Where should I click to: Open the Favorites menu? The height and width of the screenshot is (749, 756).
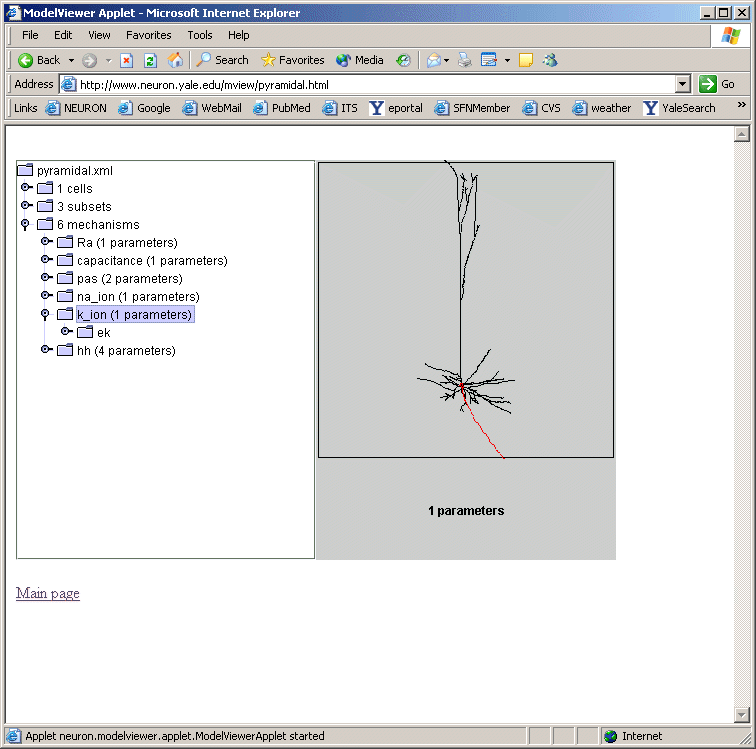pos(148,35)
